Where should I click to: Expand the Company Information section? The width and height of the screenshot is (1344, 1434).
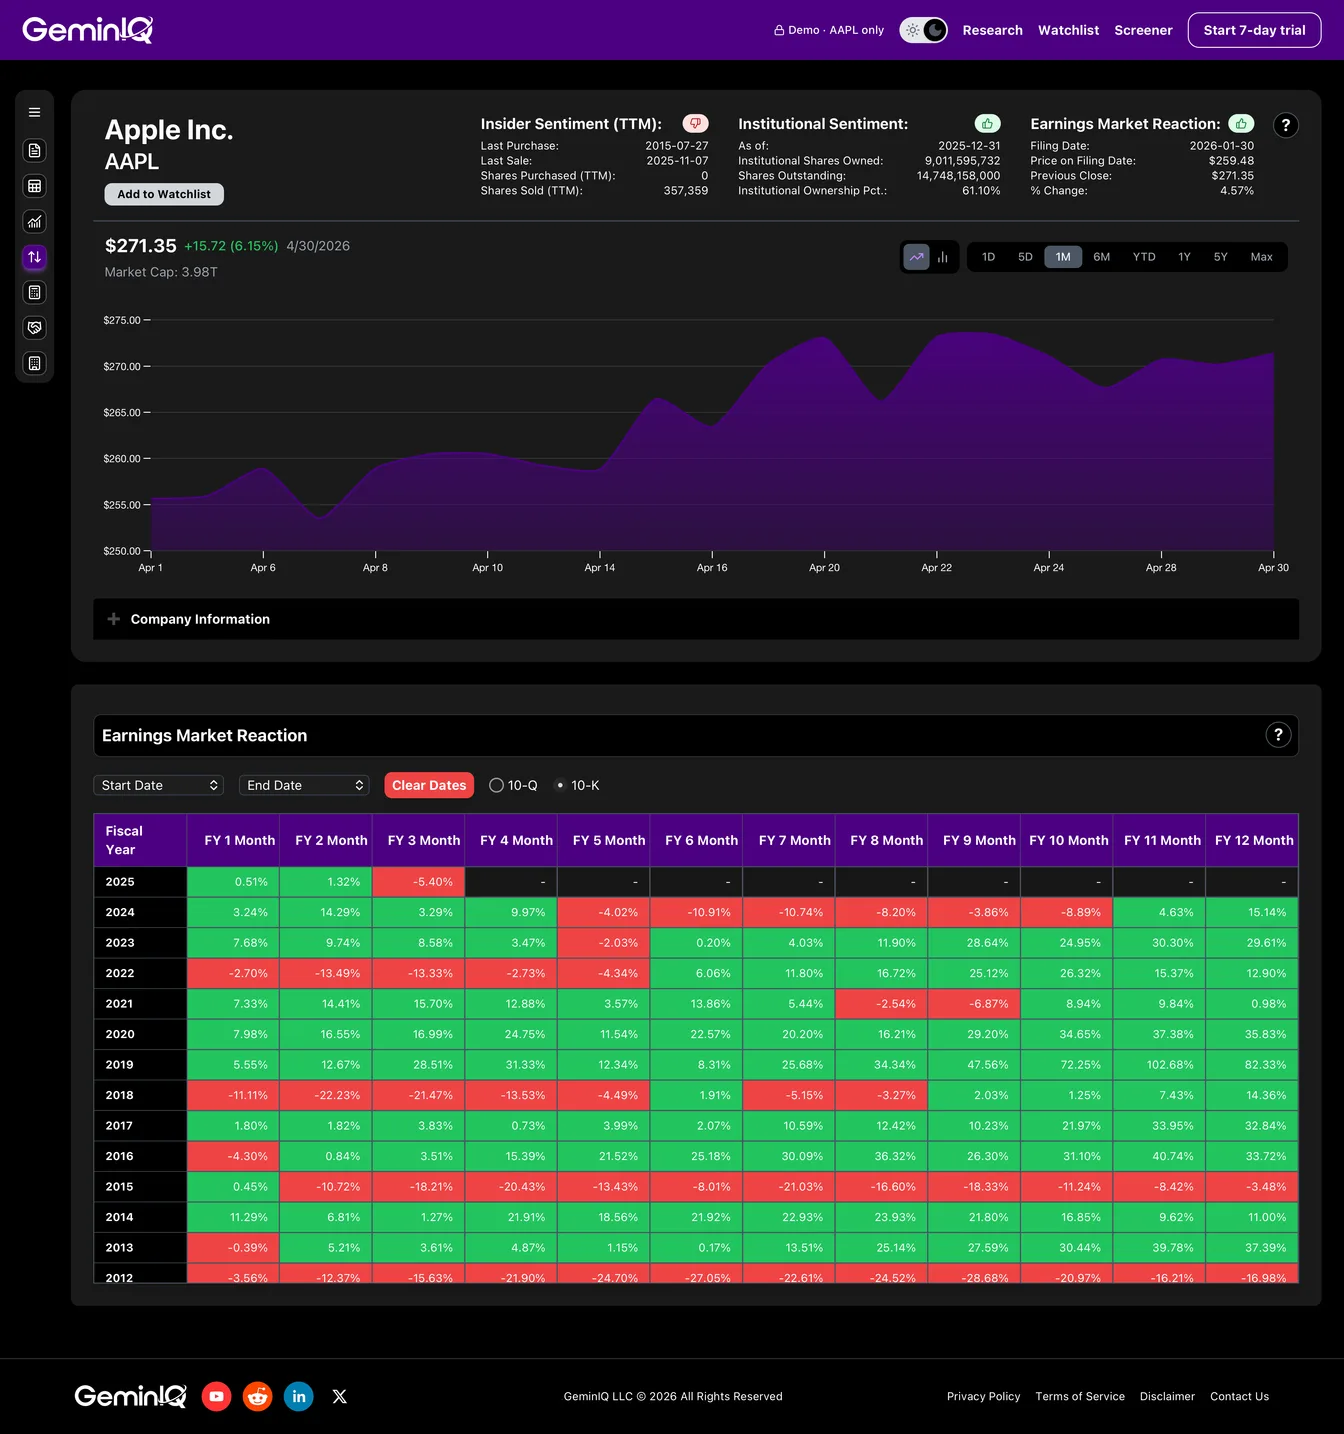pyautogui.click(x=696, y=619)
